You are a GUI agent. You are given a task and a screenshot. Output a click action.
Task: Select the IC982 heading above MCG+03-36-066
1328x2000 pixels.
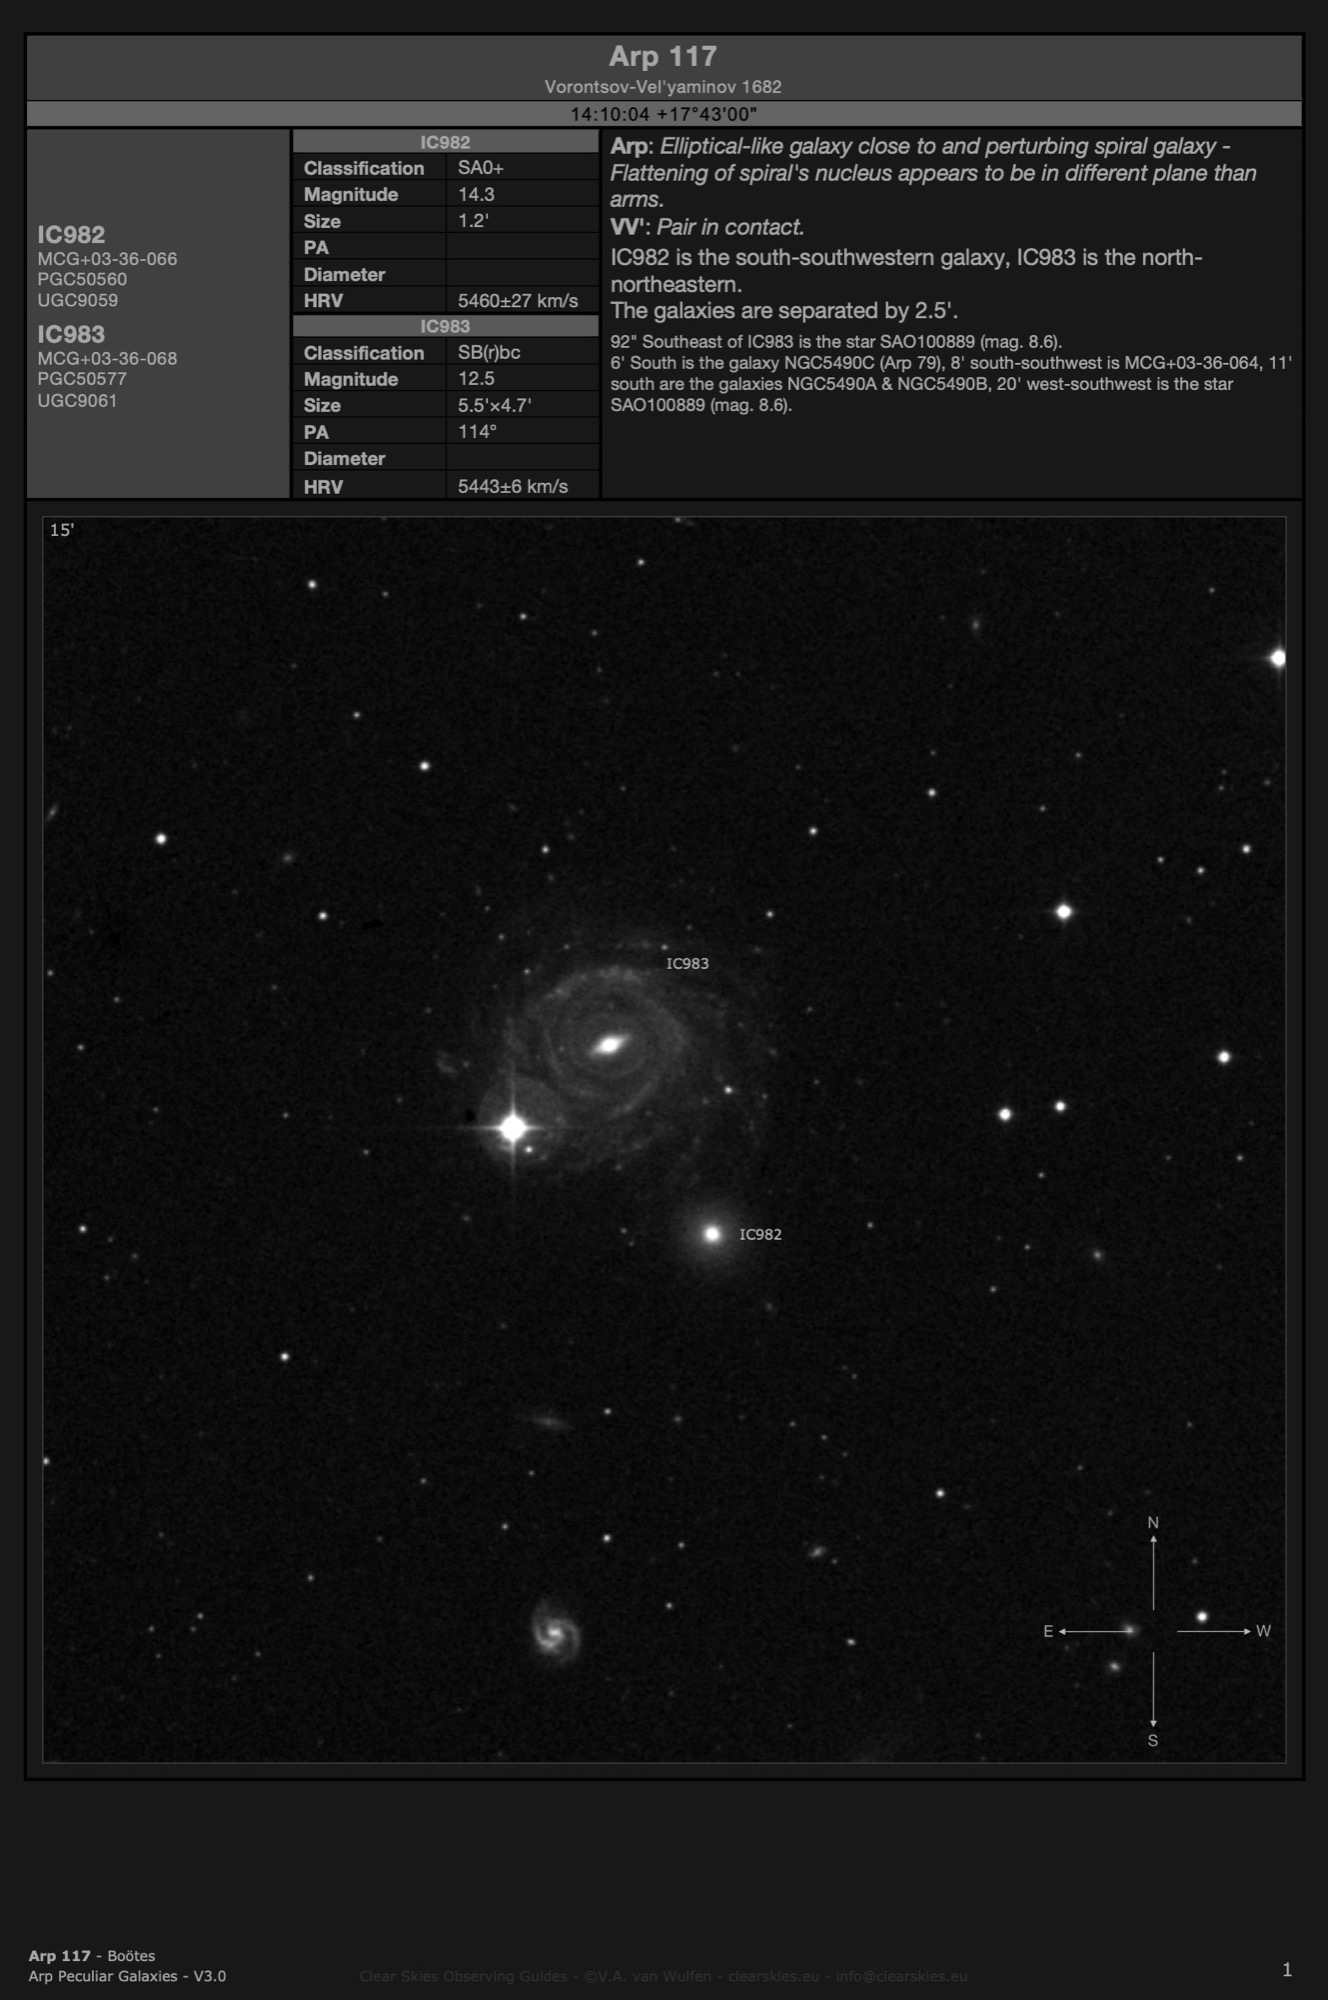pos(71,235)
